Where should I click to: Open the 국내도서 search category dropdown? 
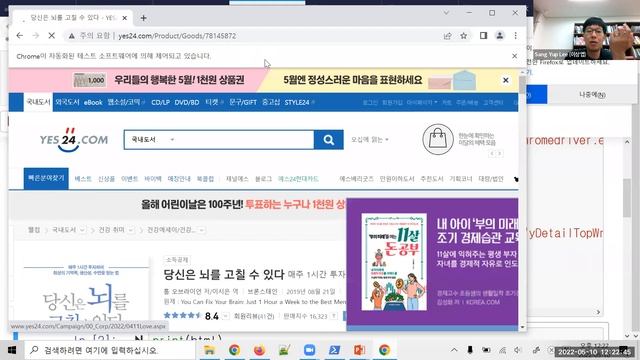153,140
